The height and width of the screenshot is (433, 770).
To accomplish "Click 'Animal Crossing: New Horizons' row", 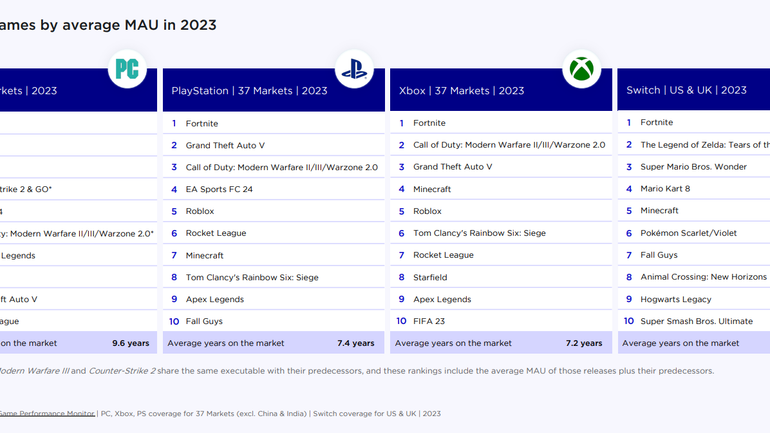I will (x=694, y=277).
